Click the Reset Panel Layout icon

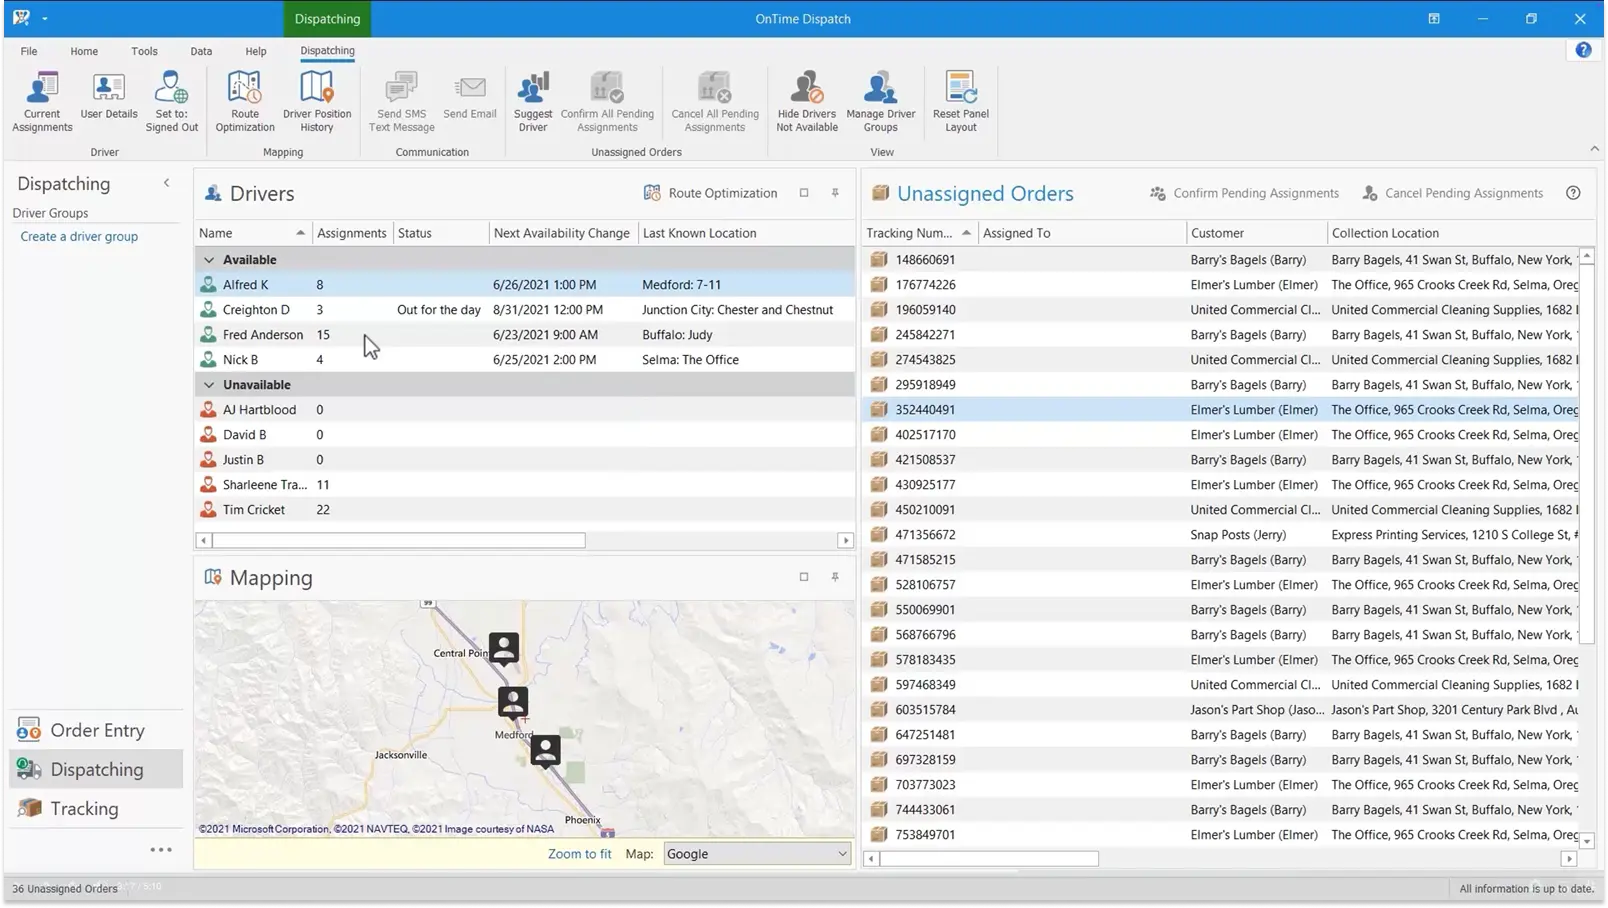tap(959, 100)
